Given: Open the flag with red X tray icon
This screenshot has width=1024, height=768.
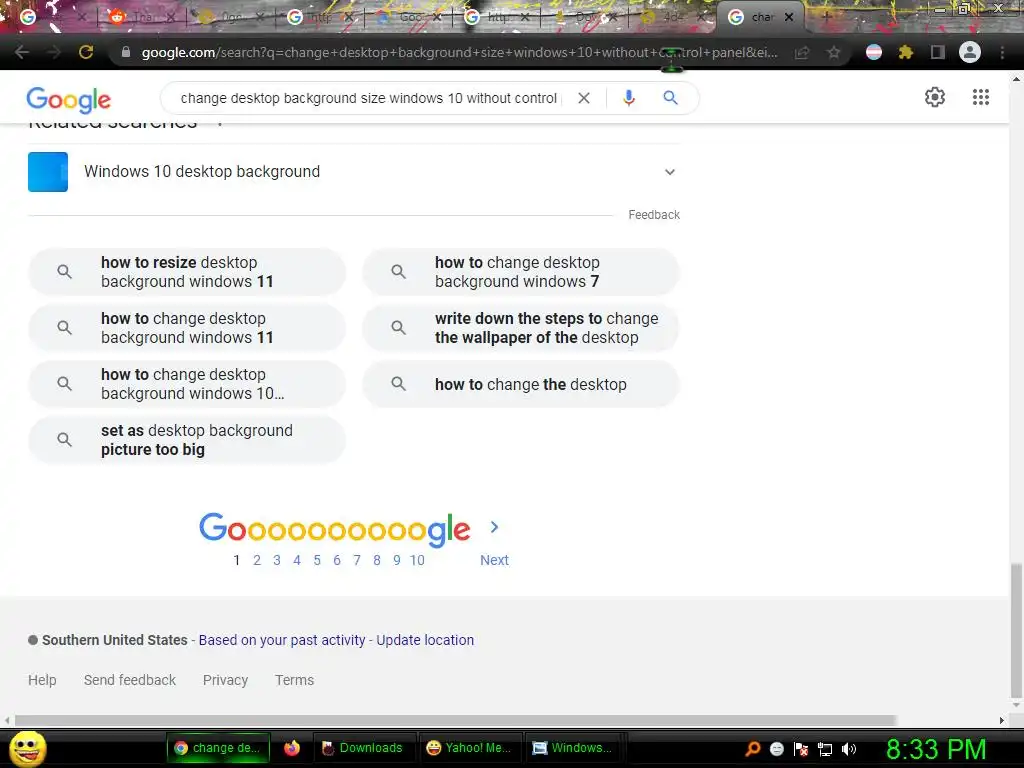Looking at the screenshot, I should click(x=801, y=749).
